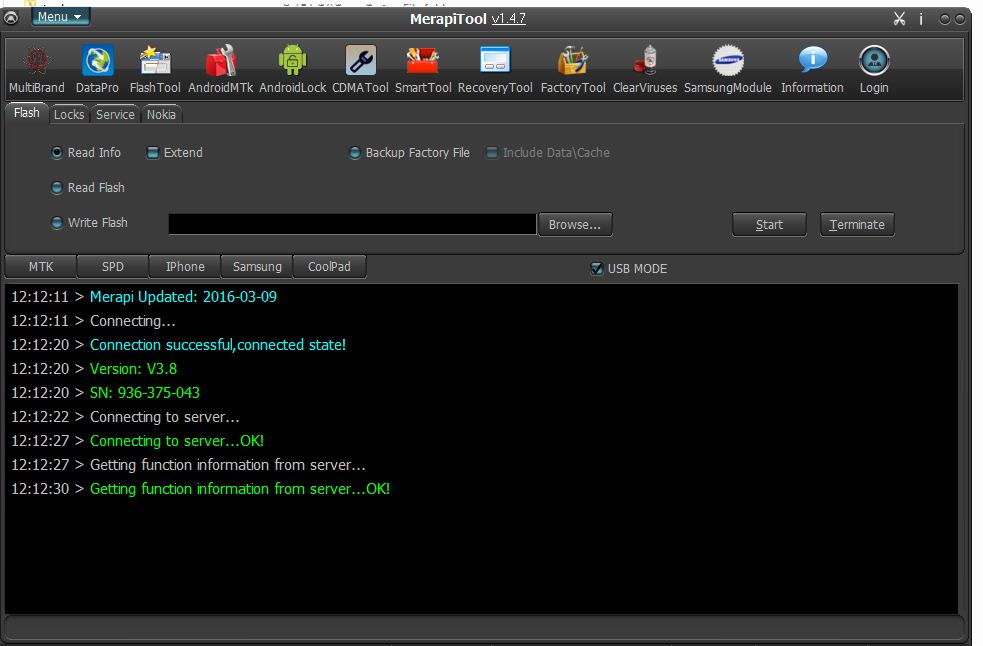Select the CoolPad platform tab
Screen dimensions: 983x646
click(x=329, y=267)
